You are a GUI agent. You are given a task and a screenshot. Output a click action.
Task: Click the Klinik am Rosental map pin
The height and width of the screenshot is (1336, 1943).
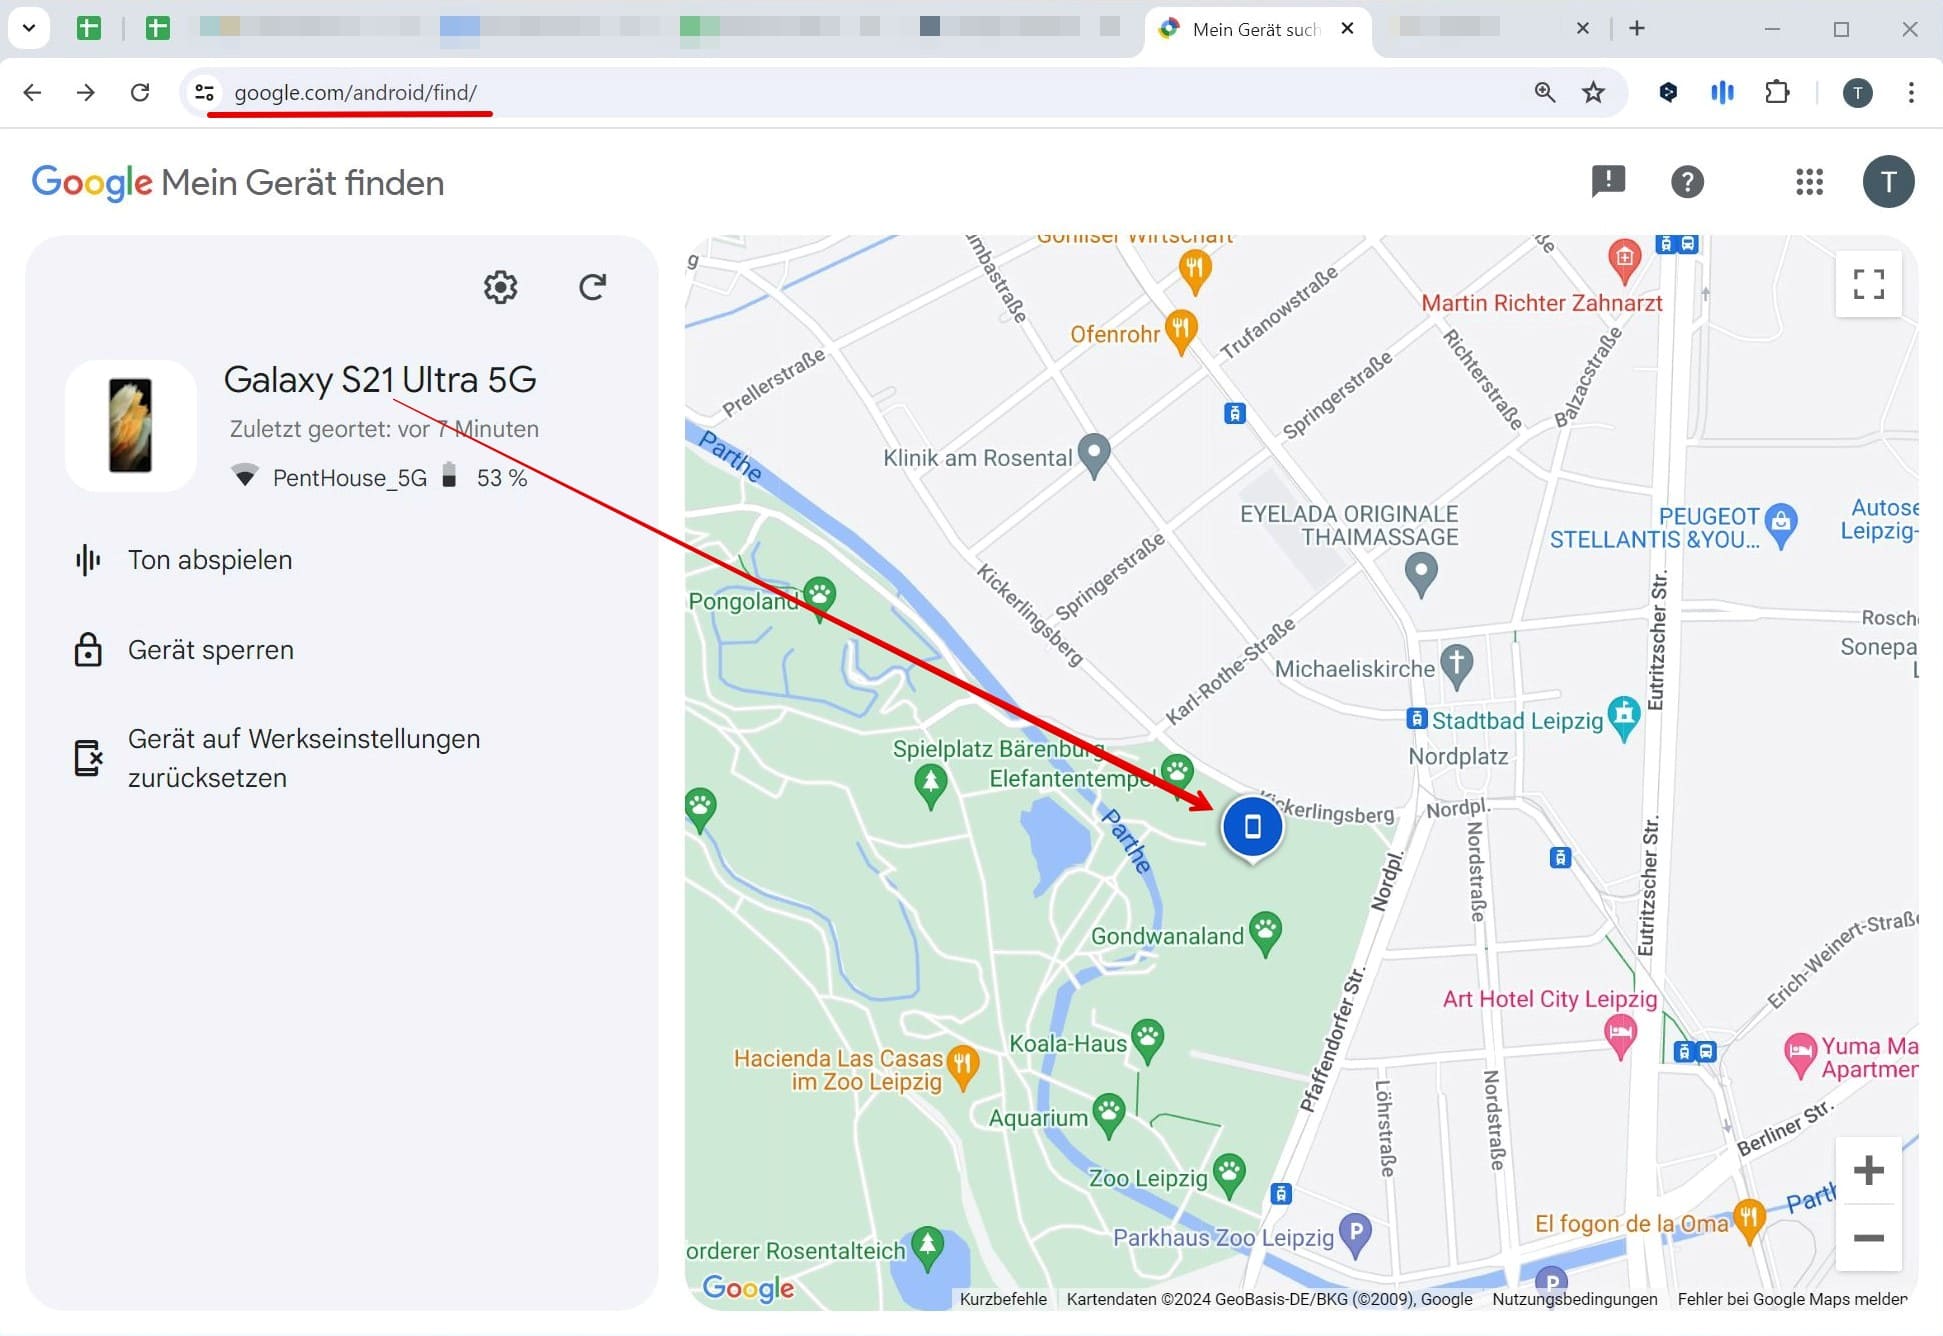click(x=1094, y=455)
